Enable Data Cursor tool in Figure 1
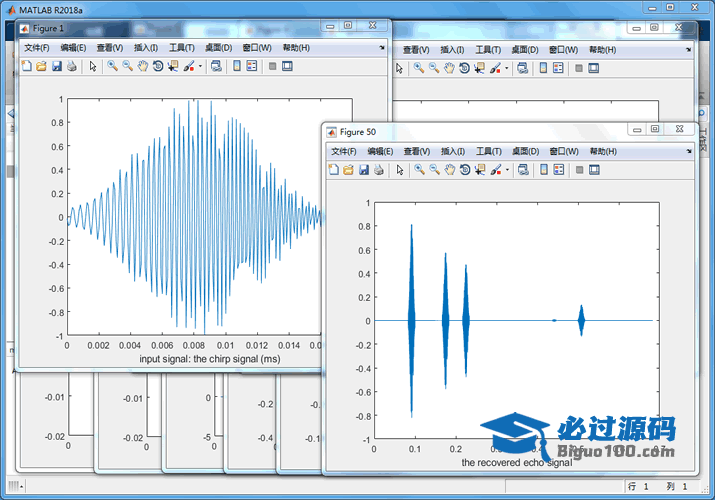The height and width of the screenshot is (500, 715). pyautogui.click(x=173, y=67)
